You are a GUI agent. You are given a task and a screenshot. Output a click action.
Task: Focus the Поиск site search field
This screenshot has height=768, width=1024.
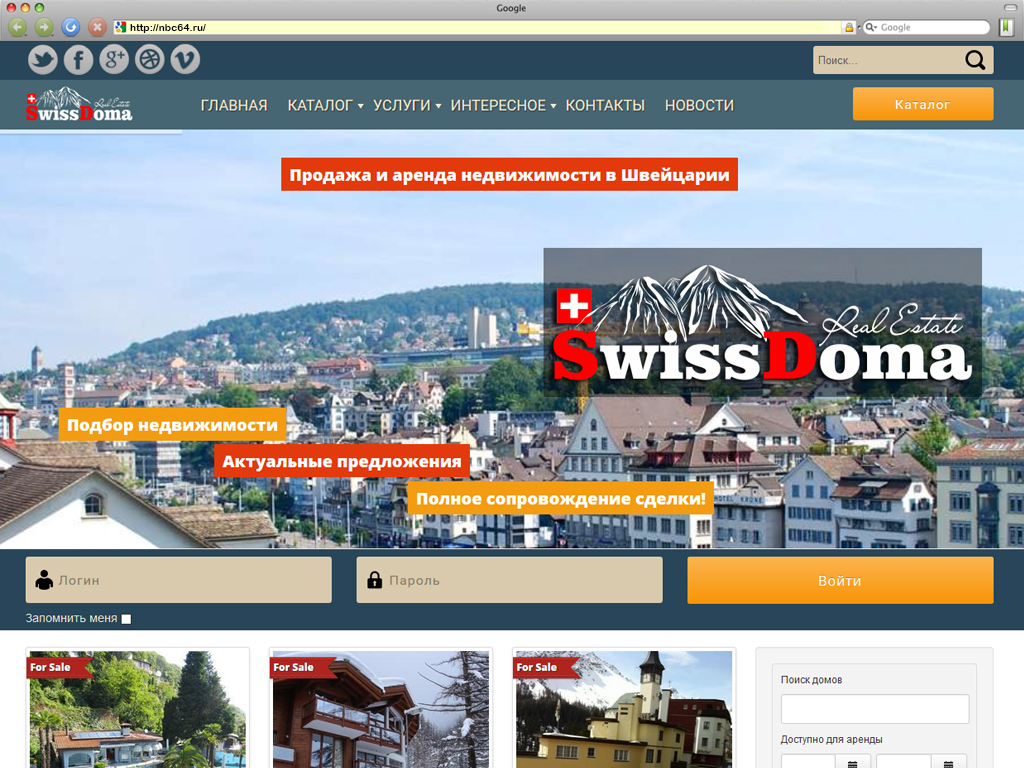[x=888, y=60]
